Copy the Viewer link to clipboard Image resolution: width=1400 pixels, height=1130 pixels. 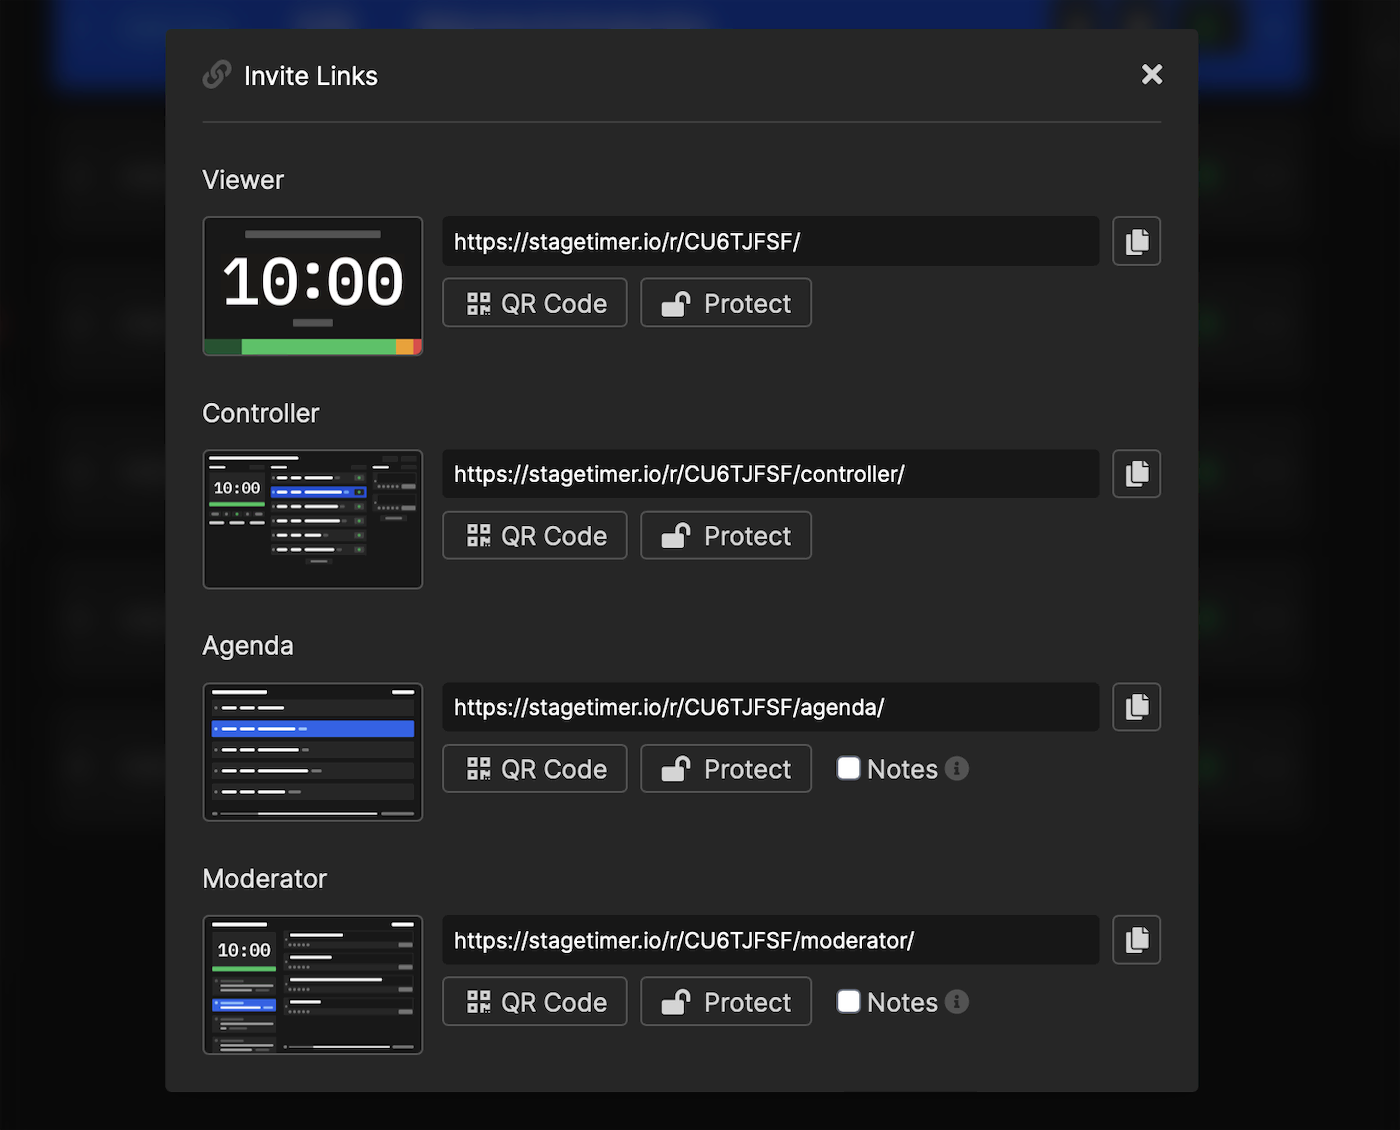coord(1137,241)
